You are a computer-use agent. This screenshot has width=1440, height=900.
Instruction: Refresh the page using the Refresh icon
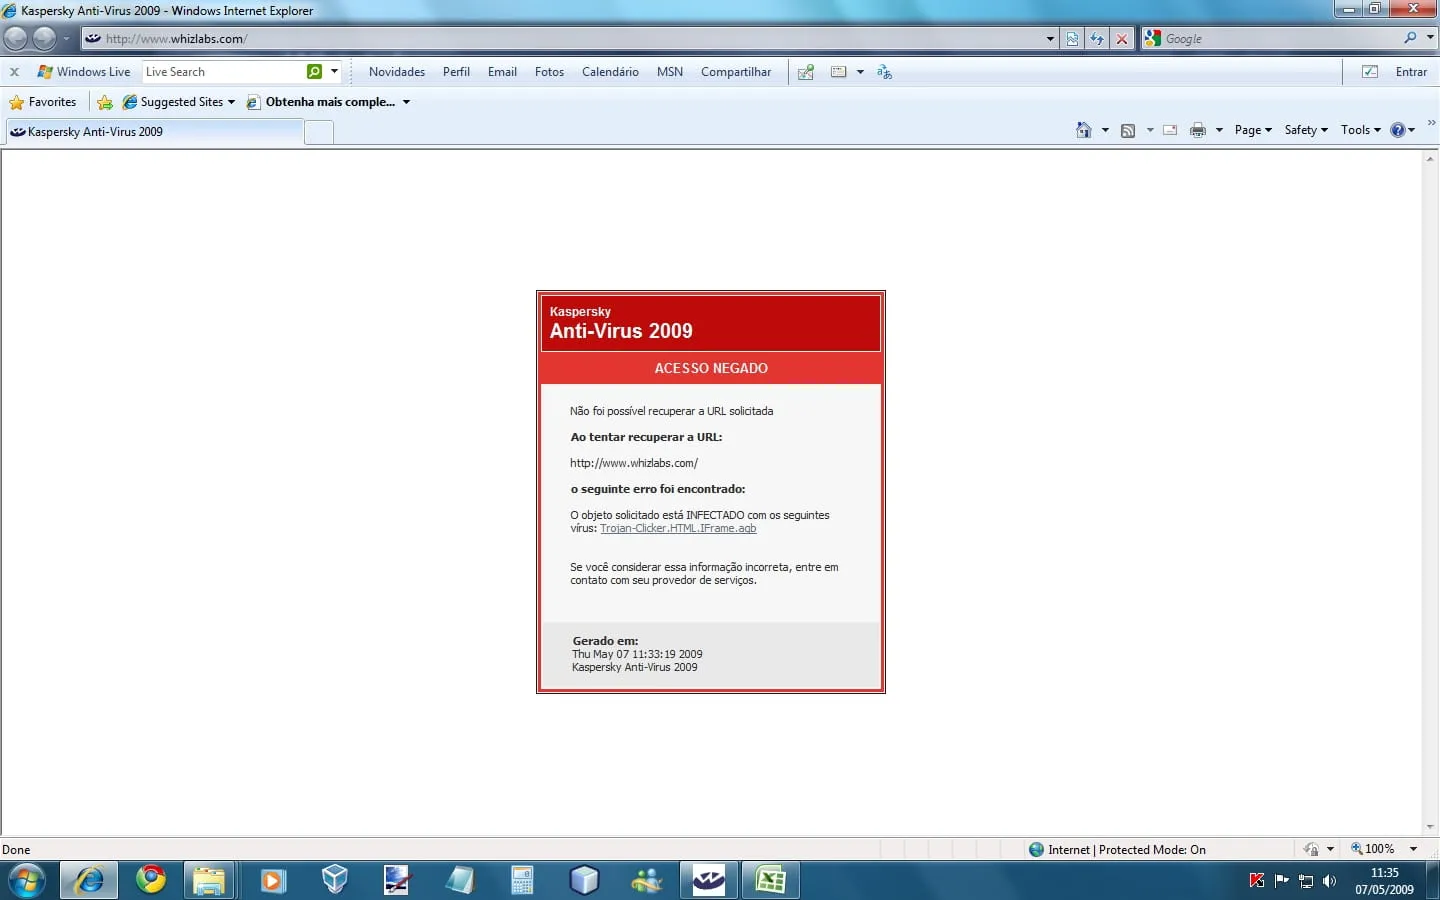click(x=1097, y=39)
